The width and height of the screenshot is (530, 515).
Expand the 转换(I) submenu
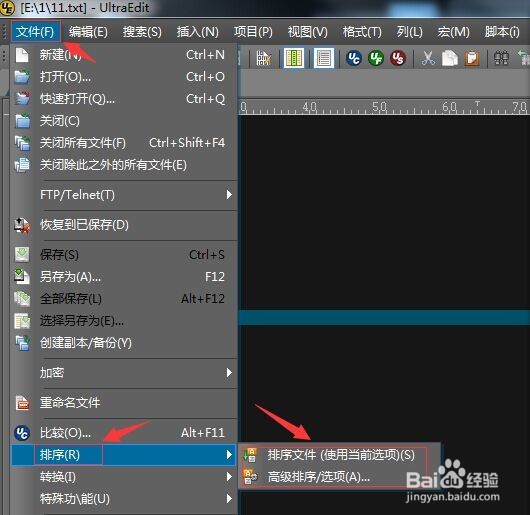click(124, 477)
